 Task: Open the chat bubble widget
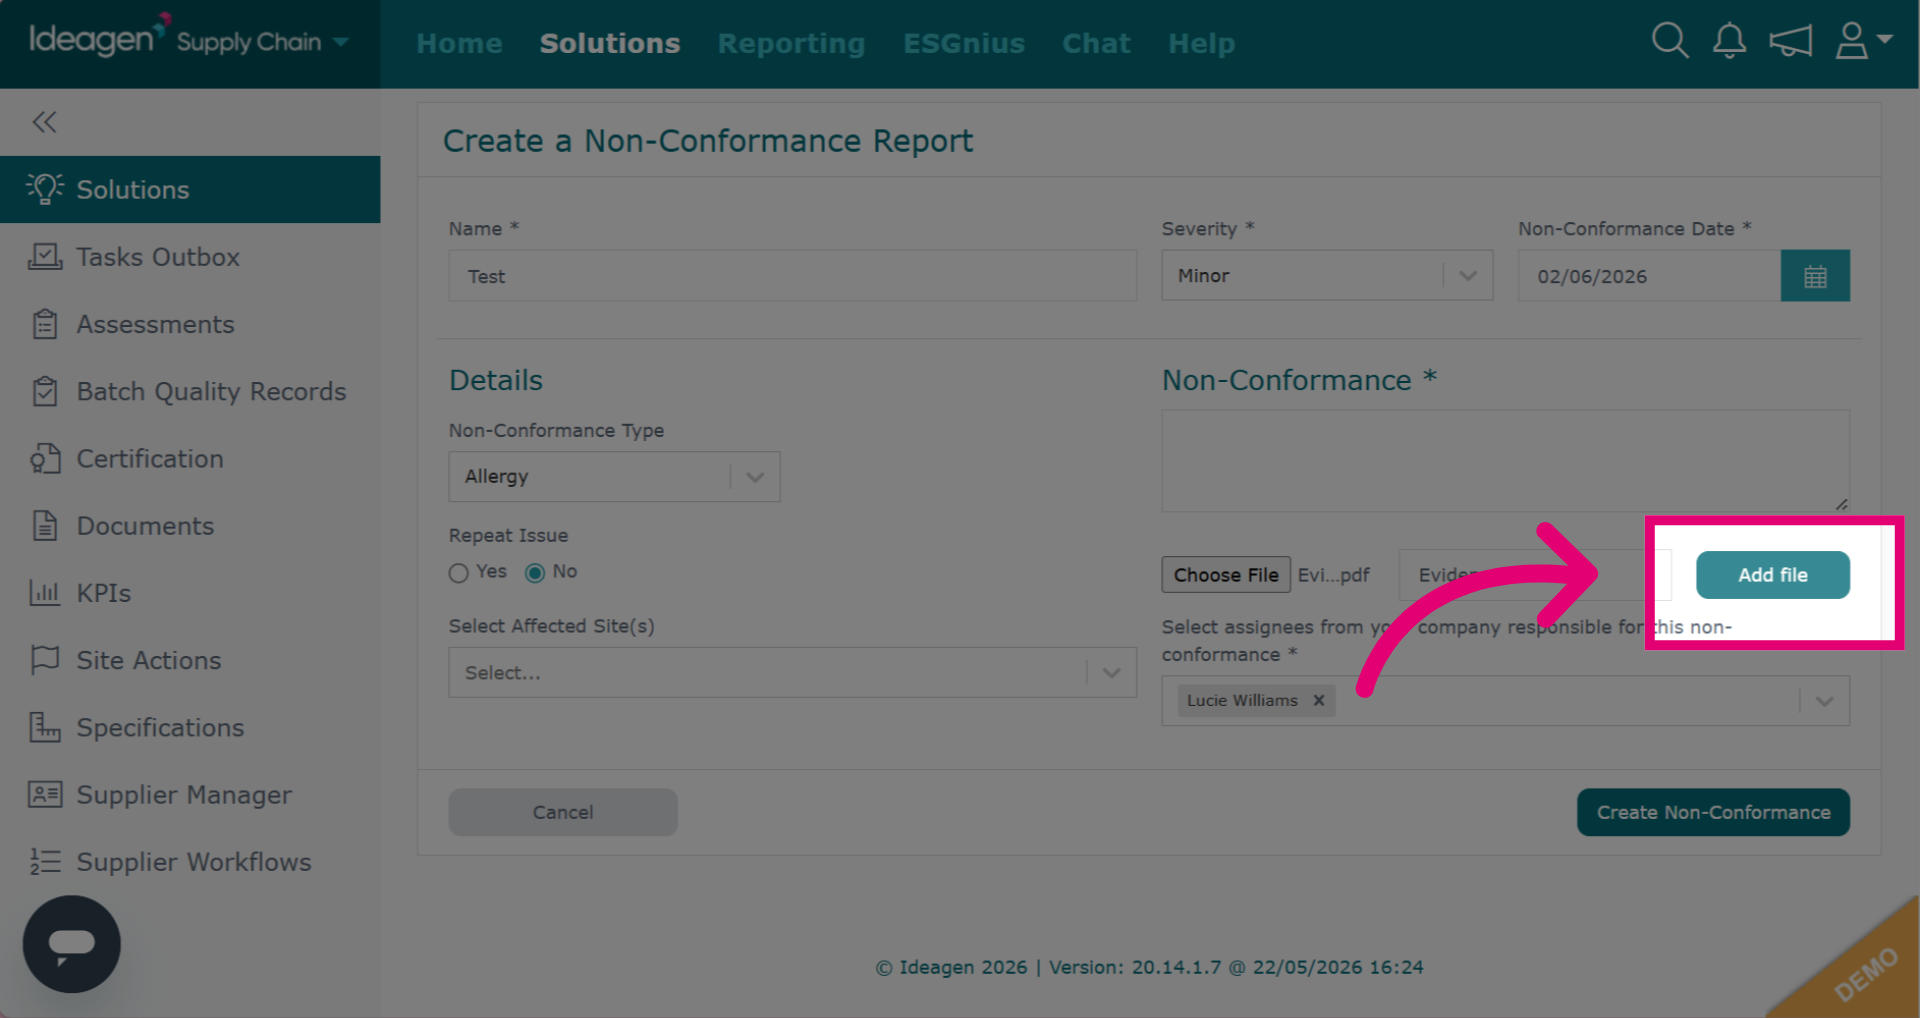tap(72, 944)
